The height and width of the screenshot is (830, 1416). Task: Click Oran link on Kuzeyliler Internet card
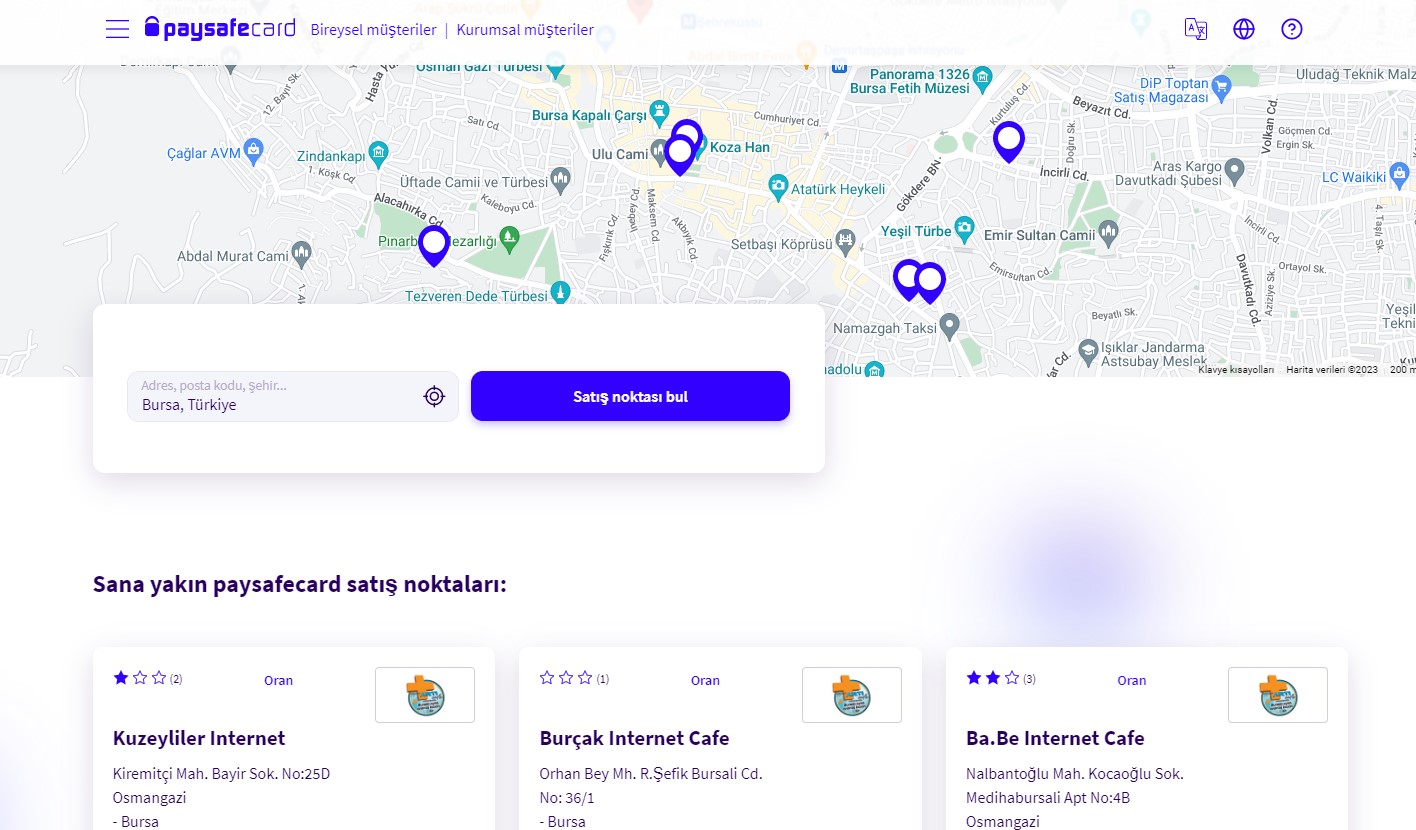coord(278,680)
